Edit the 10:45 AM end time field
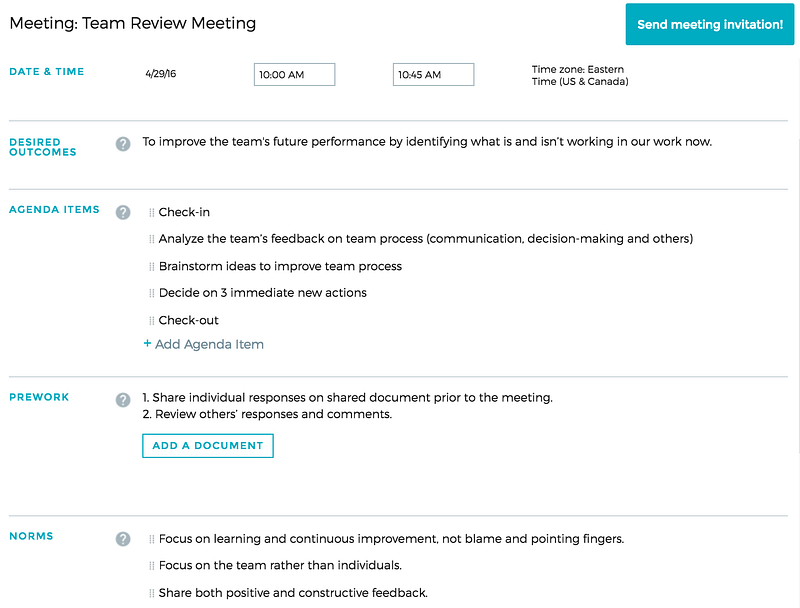Image resolution: width=800 pixels, height=608 pixels. pos(433,74)
